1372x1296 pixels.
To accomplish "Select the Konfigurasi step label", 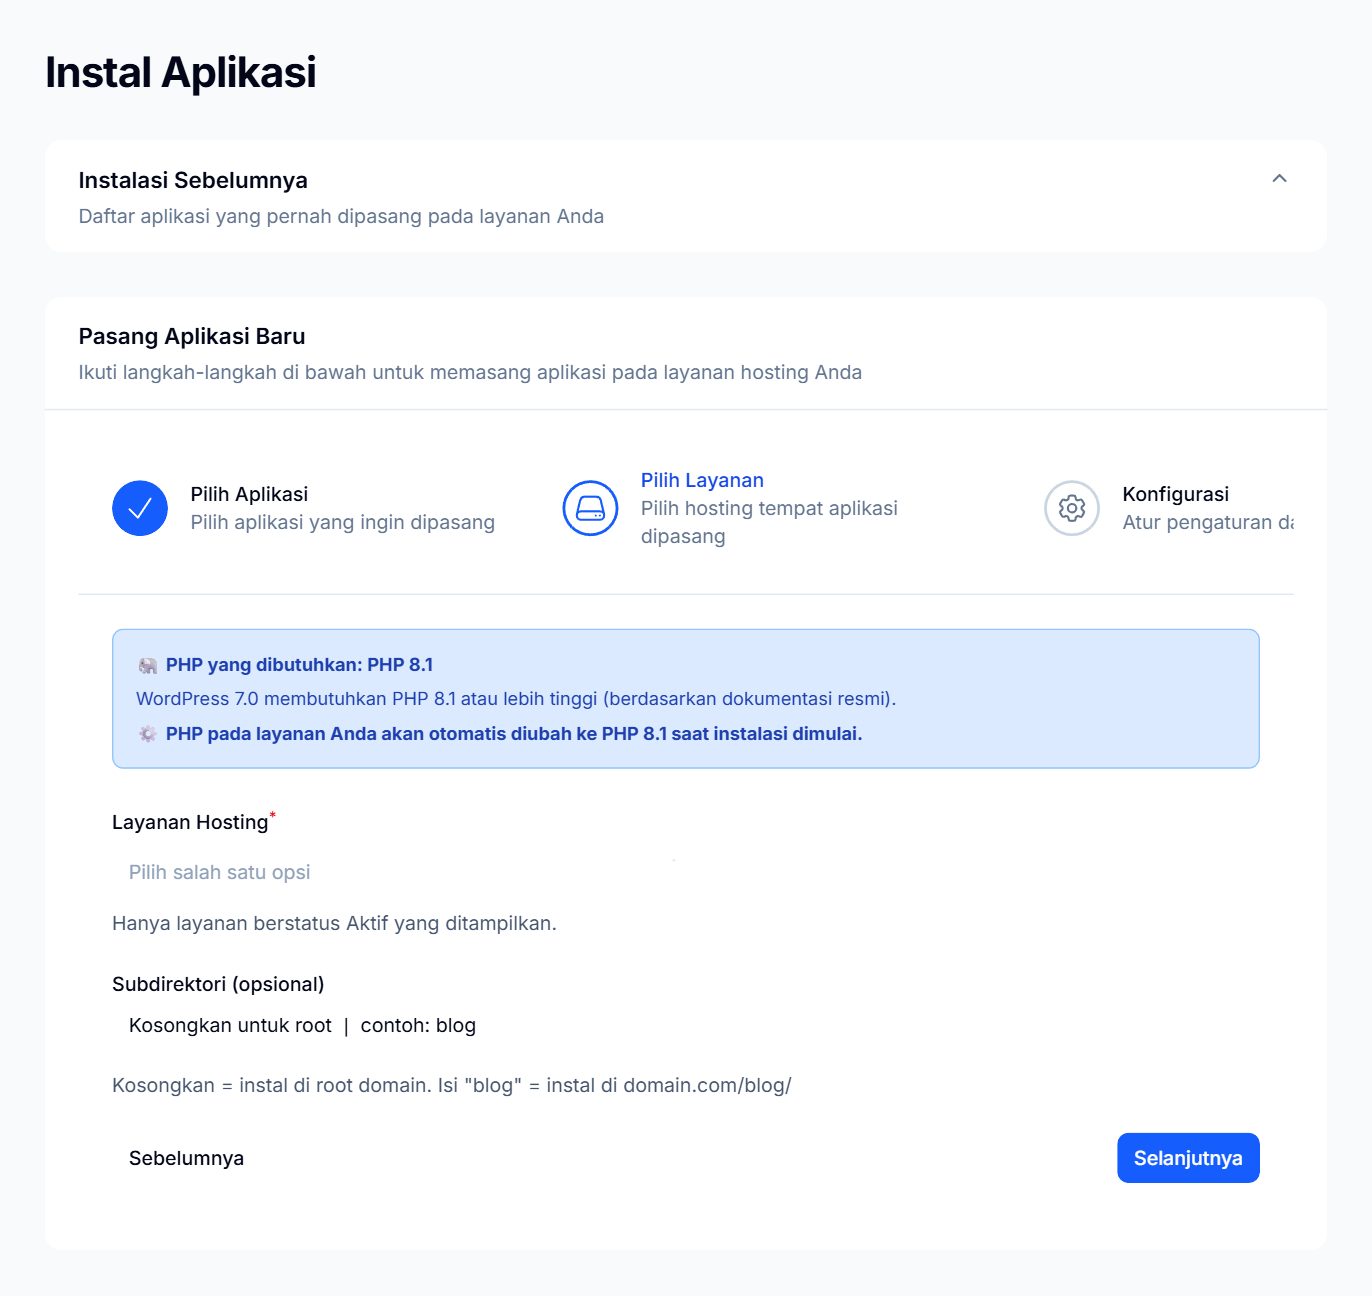I will [x=1175, y=494].
